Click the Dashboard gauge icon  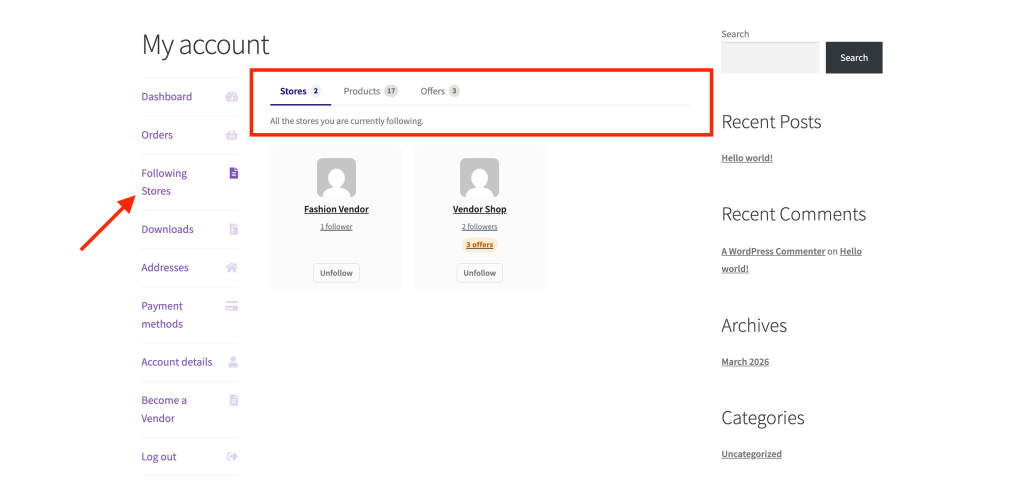point(232,97)
